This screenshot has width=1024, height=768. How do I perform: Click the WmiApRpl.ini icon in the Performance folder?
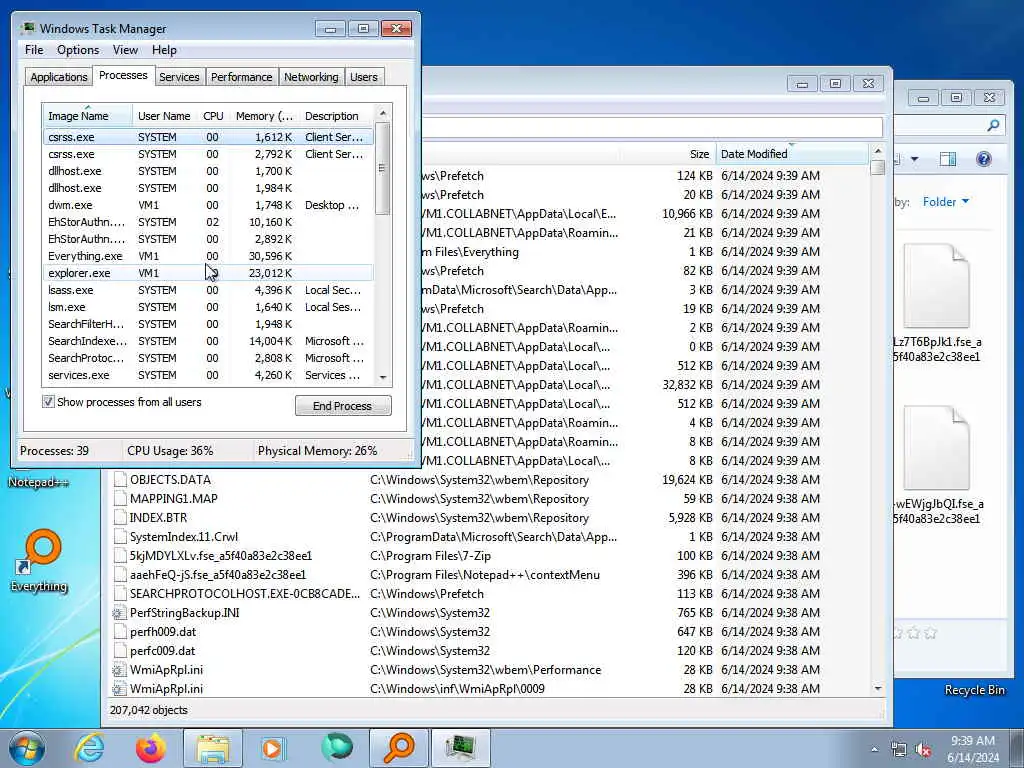pos(119,669)
